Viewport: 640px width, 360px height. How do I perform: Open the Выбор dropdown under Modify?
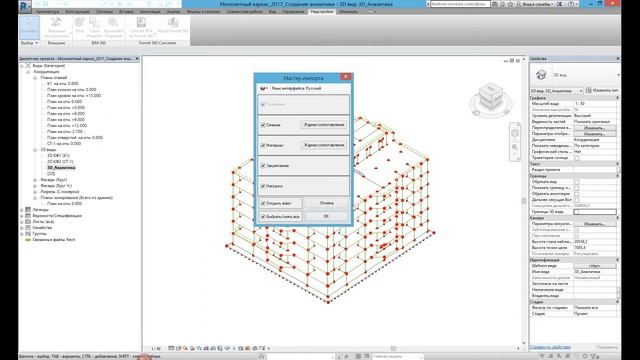coord(29,43)
